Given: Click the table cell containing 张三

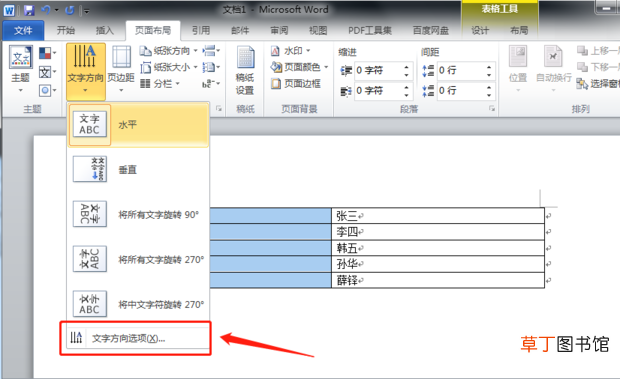Looking at the screenshot, I should (438, 216).
